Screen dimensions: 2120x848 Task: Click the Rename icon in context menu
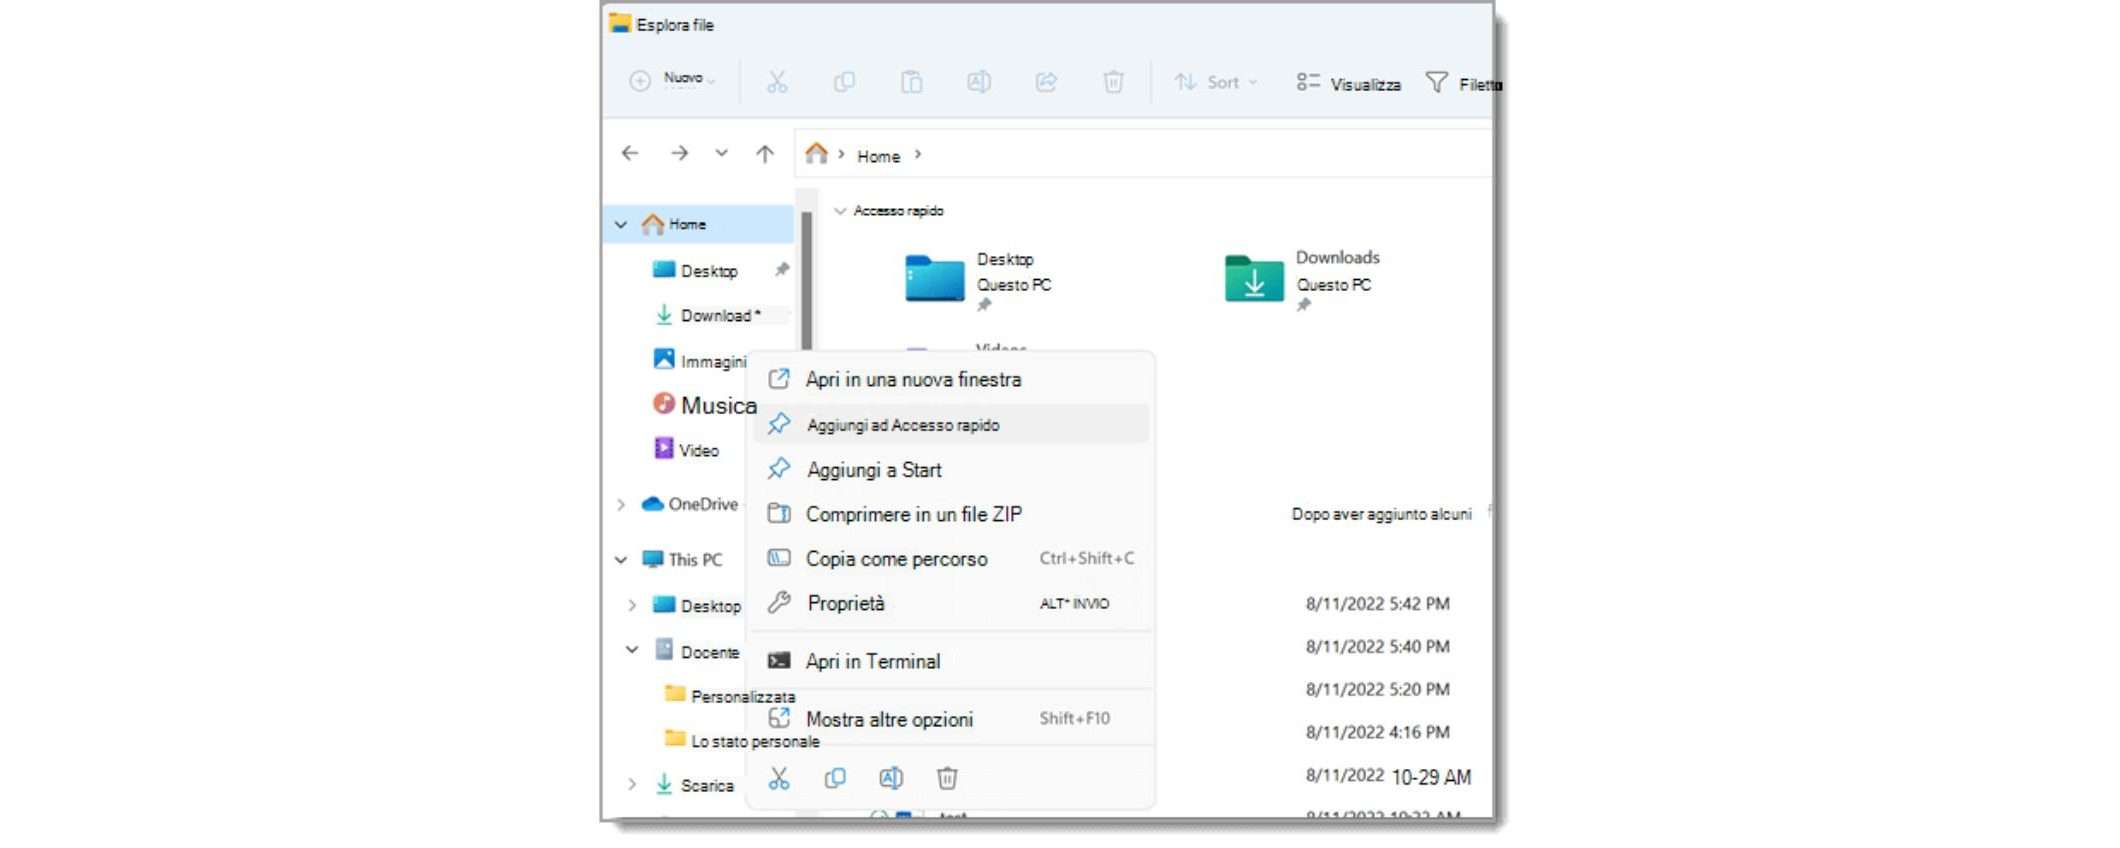tap(891, 778)
